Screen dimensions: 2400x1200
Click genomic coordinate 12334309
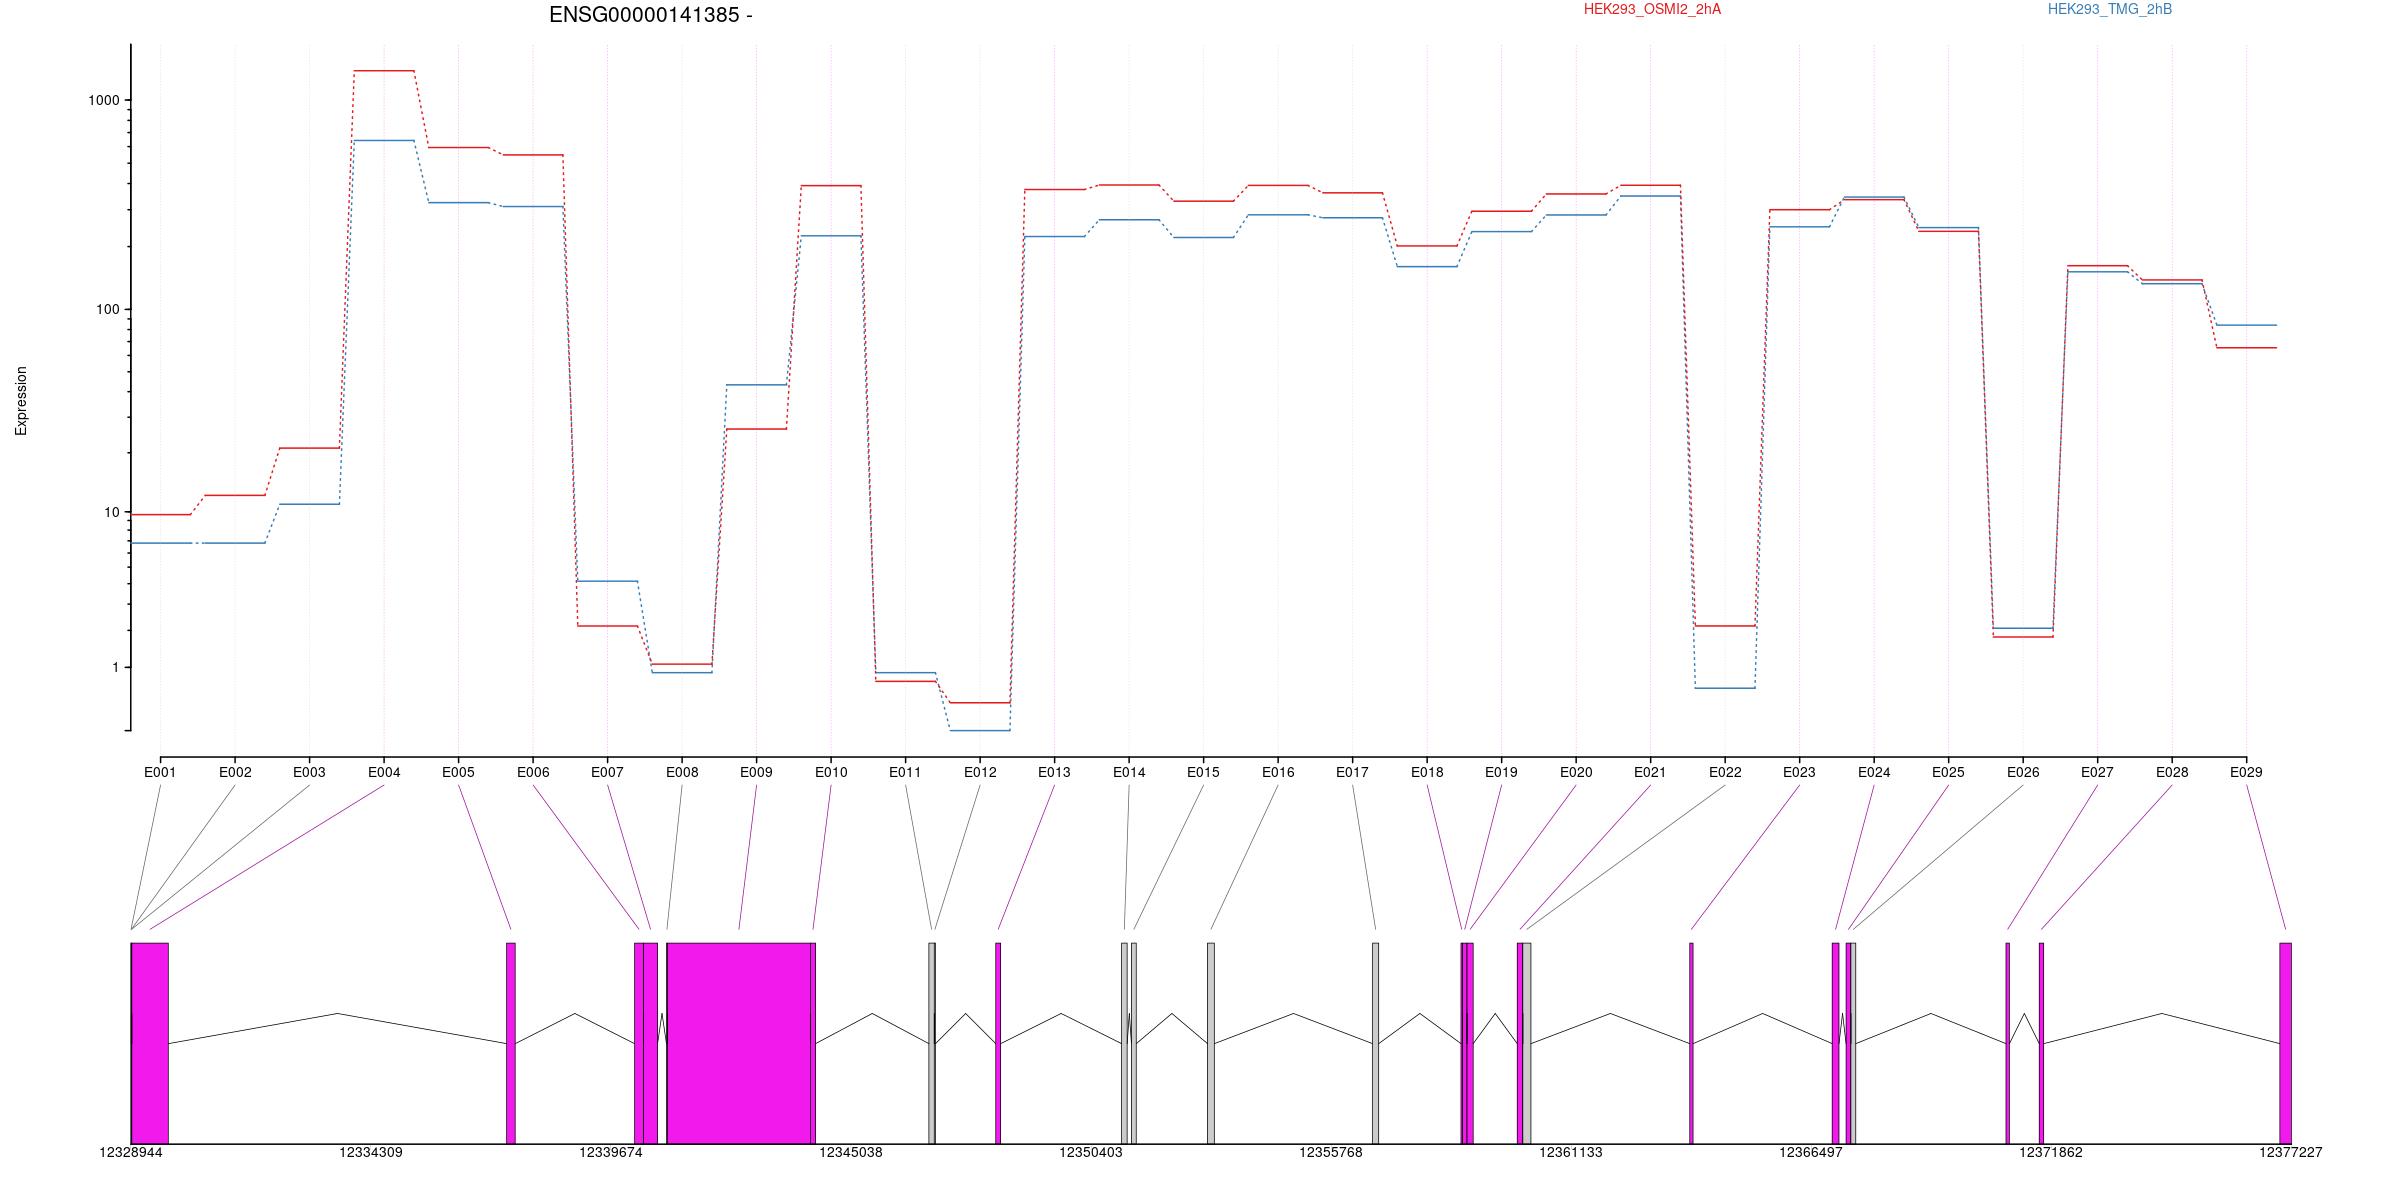(371, 1152)
